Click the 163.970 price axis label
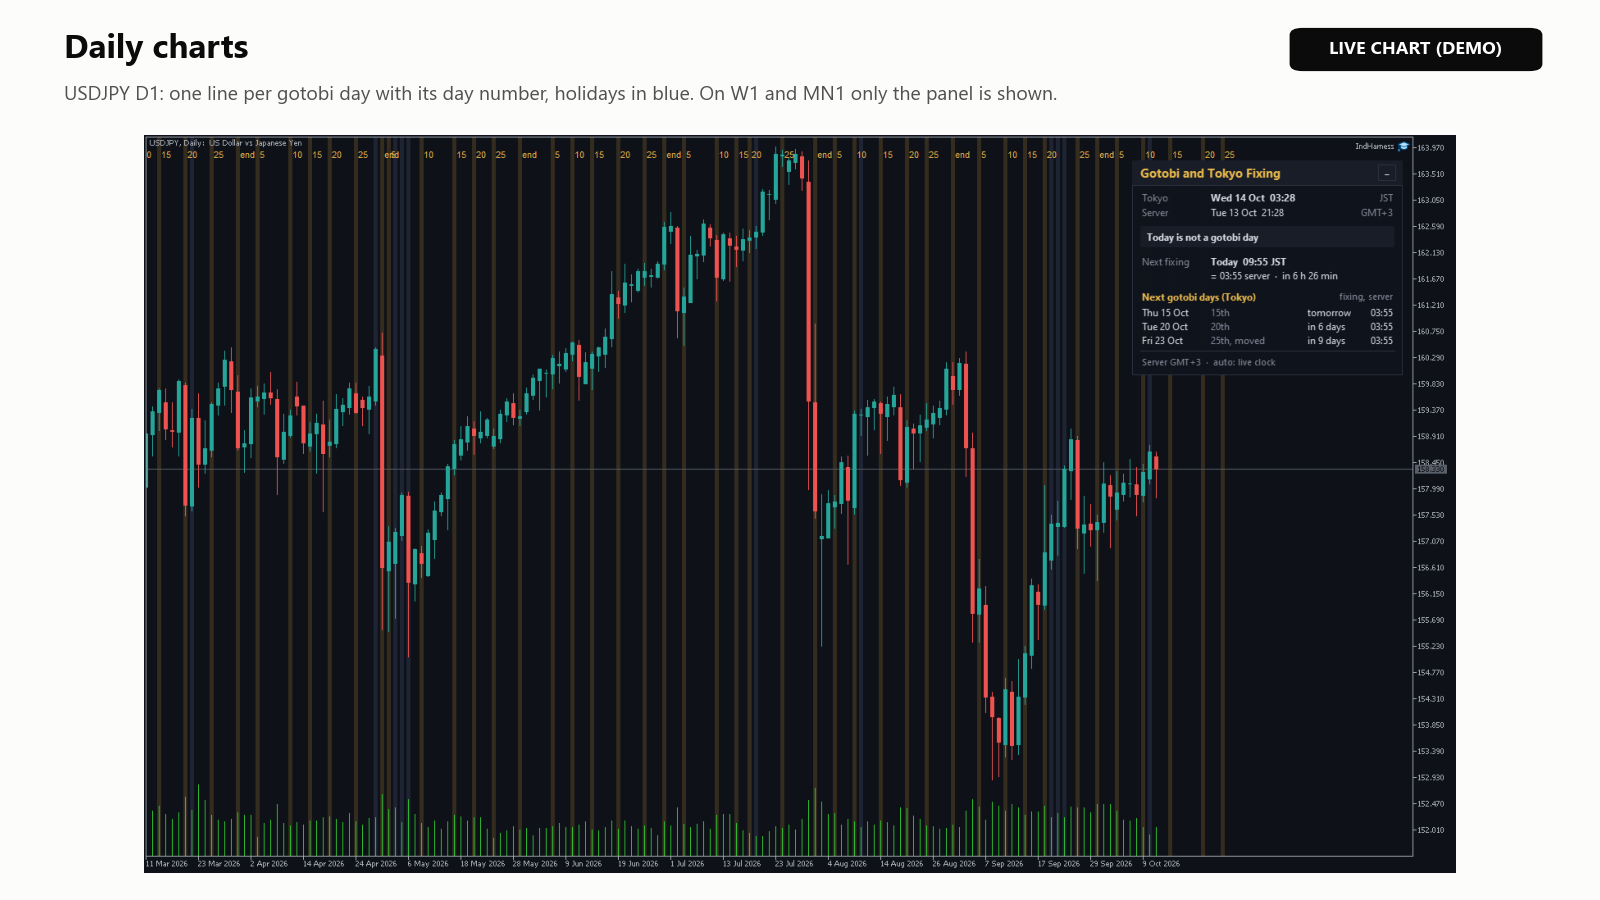 tap(1431, 148)
